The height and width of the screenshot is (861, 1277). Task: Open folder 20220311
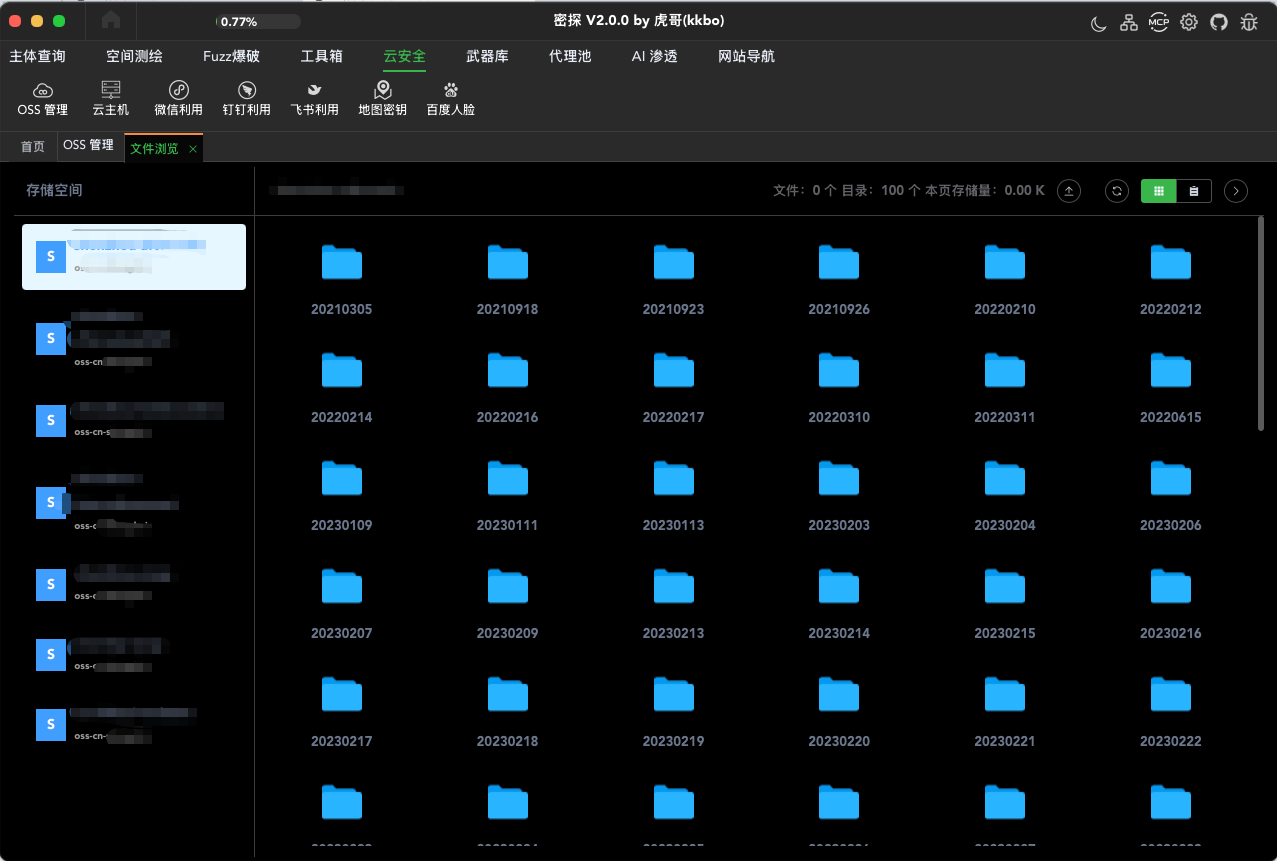pos(1005,387)
